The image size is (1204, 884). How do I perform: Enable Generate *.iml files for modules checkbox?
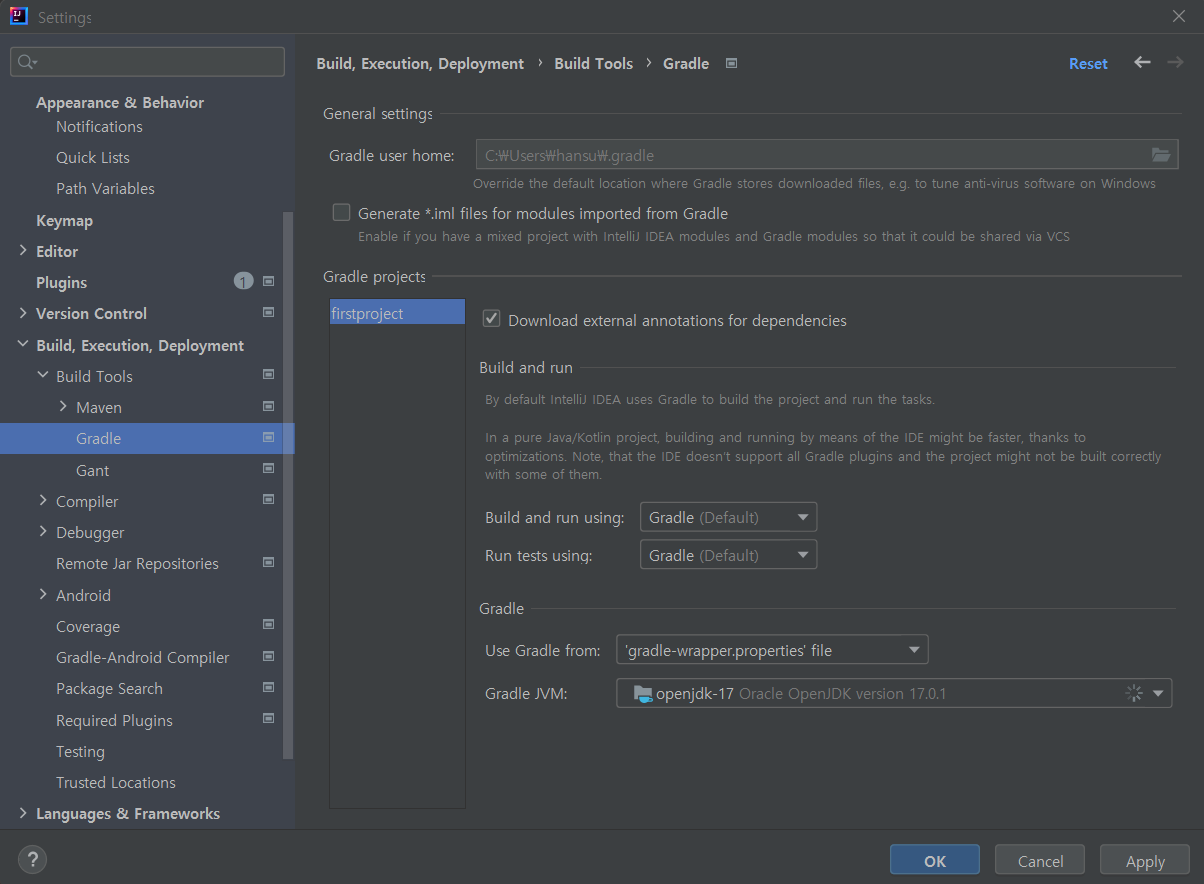tap(342, 213)
